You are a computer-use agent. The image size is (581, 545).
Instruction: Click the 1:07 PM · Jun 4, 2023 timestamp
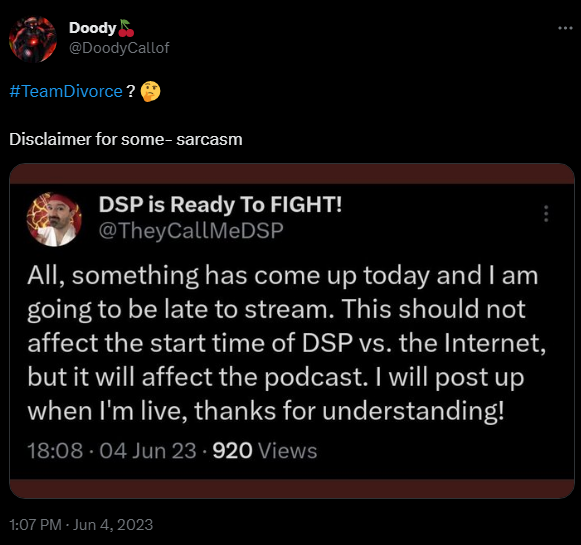pyautogui.click(x=81, y=525)
